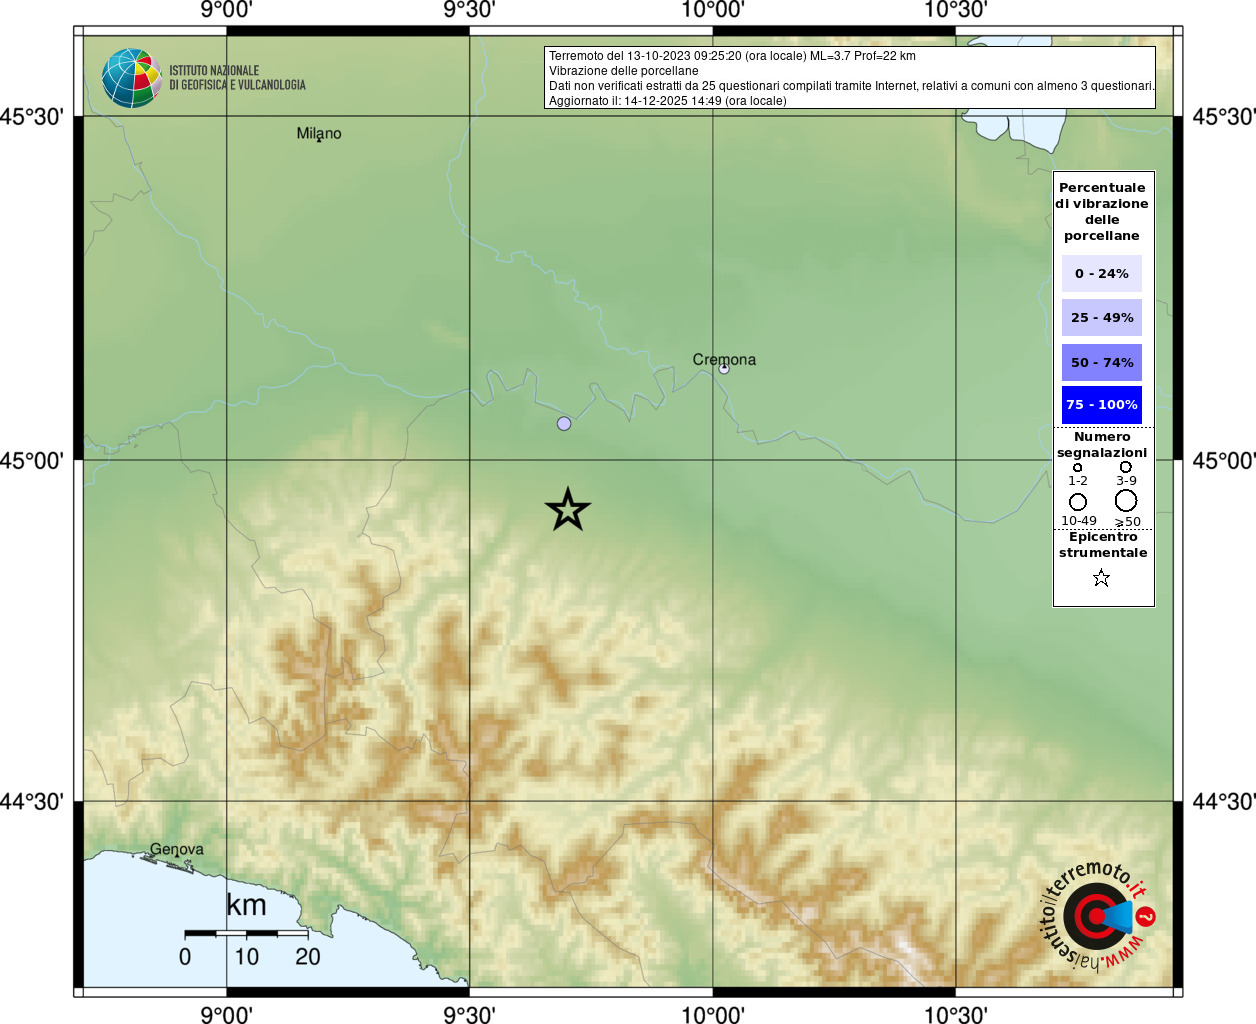Click the right 45°00' latitude label

(x=1224, y=460)
